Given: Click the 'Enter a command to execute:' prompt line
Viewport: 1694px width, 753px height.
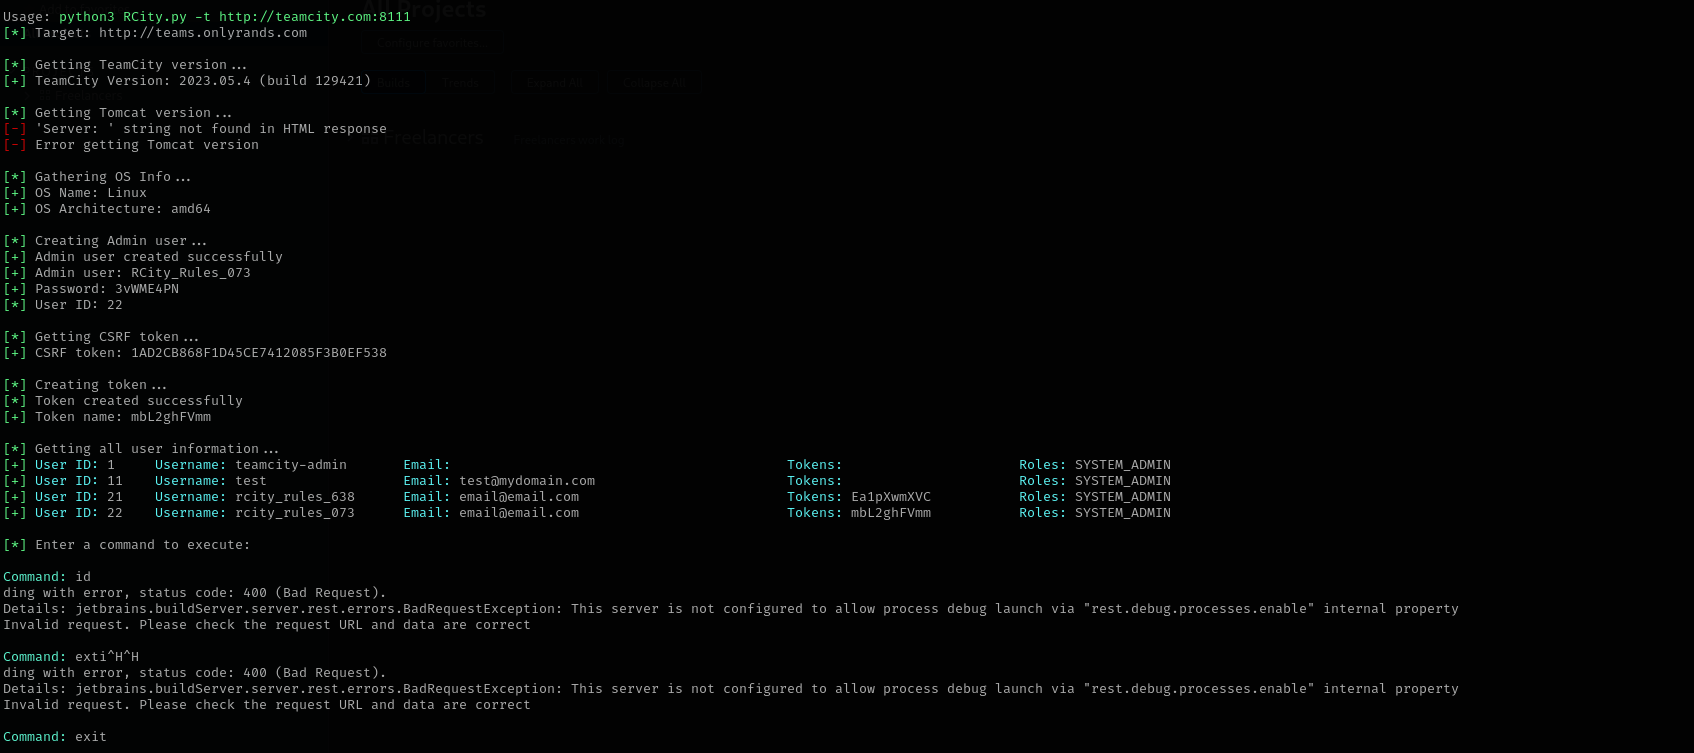Looking at the screenshot, I should click(127, 545).
